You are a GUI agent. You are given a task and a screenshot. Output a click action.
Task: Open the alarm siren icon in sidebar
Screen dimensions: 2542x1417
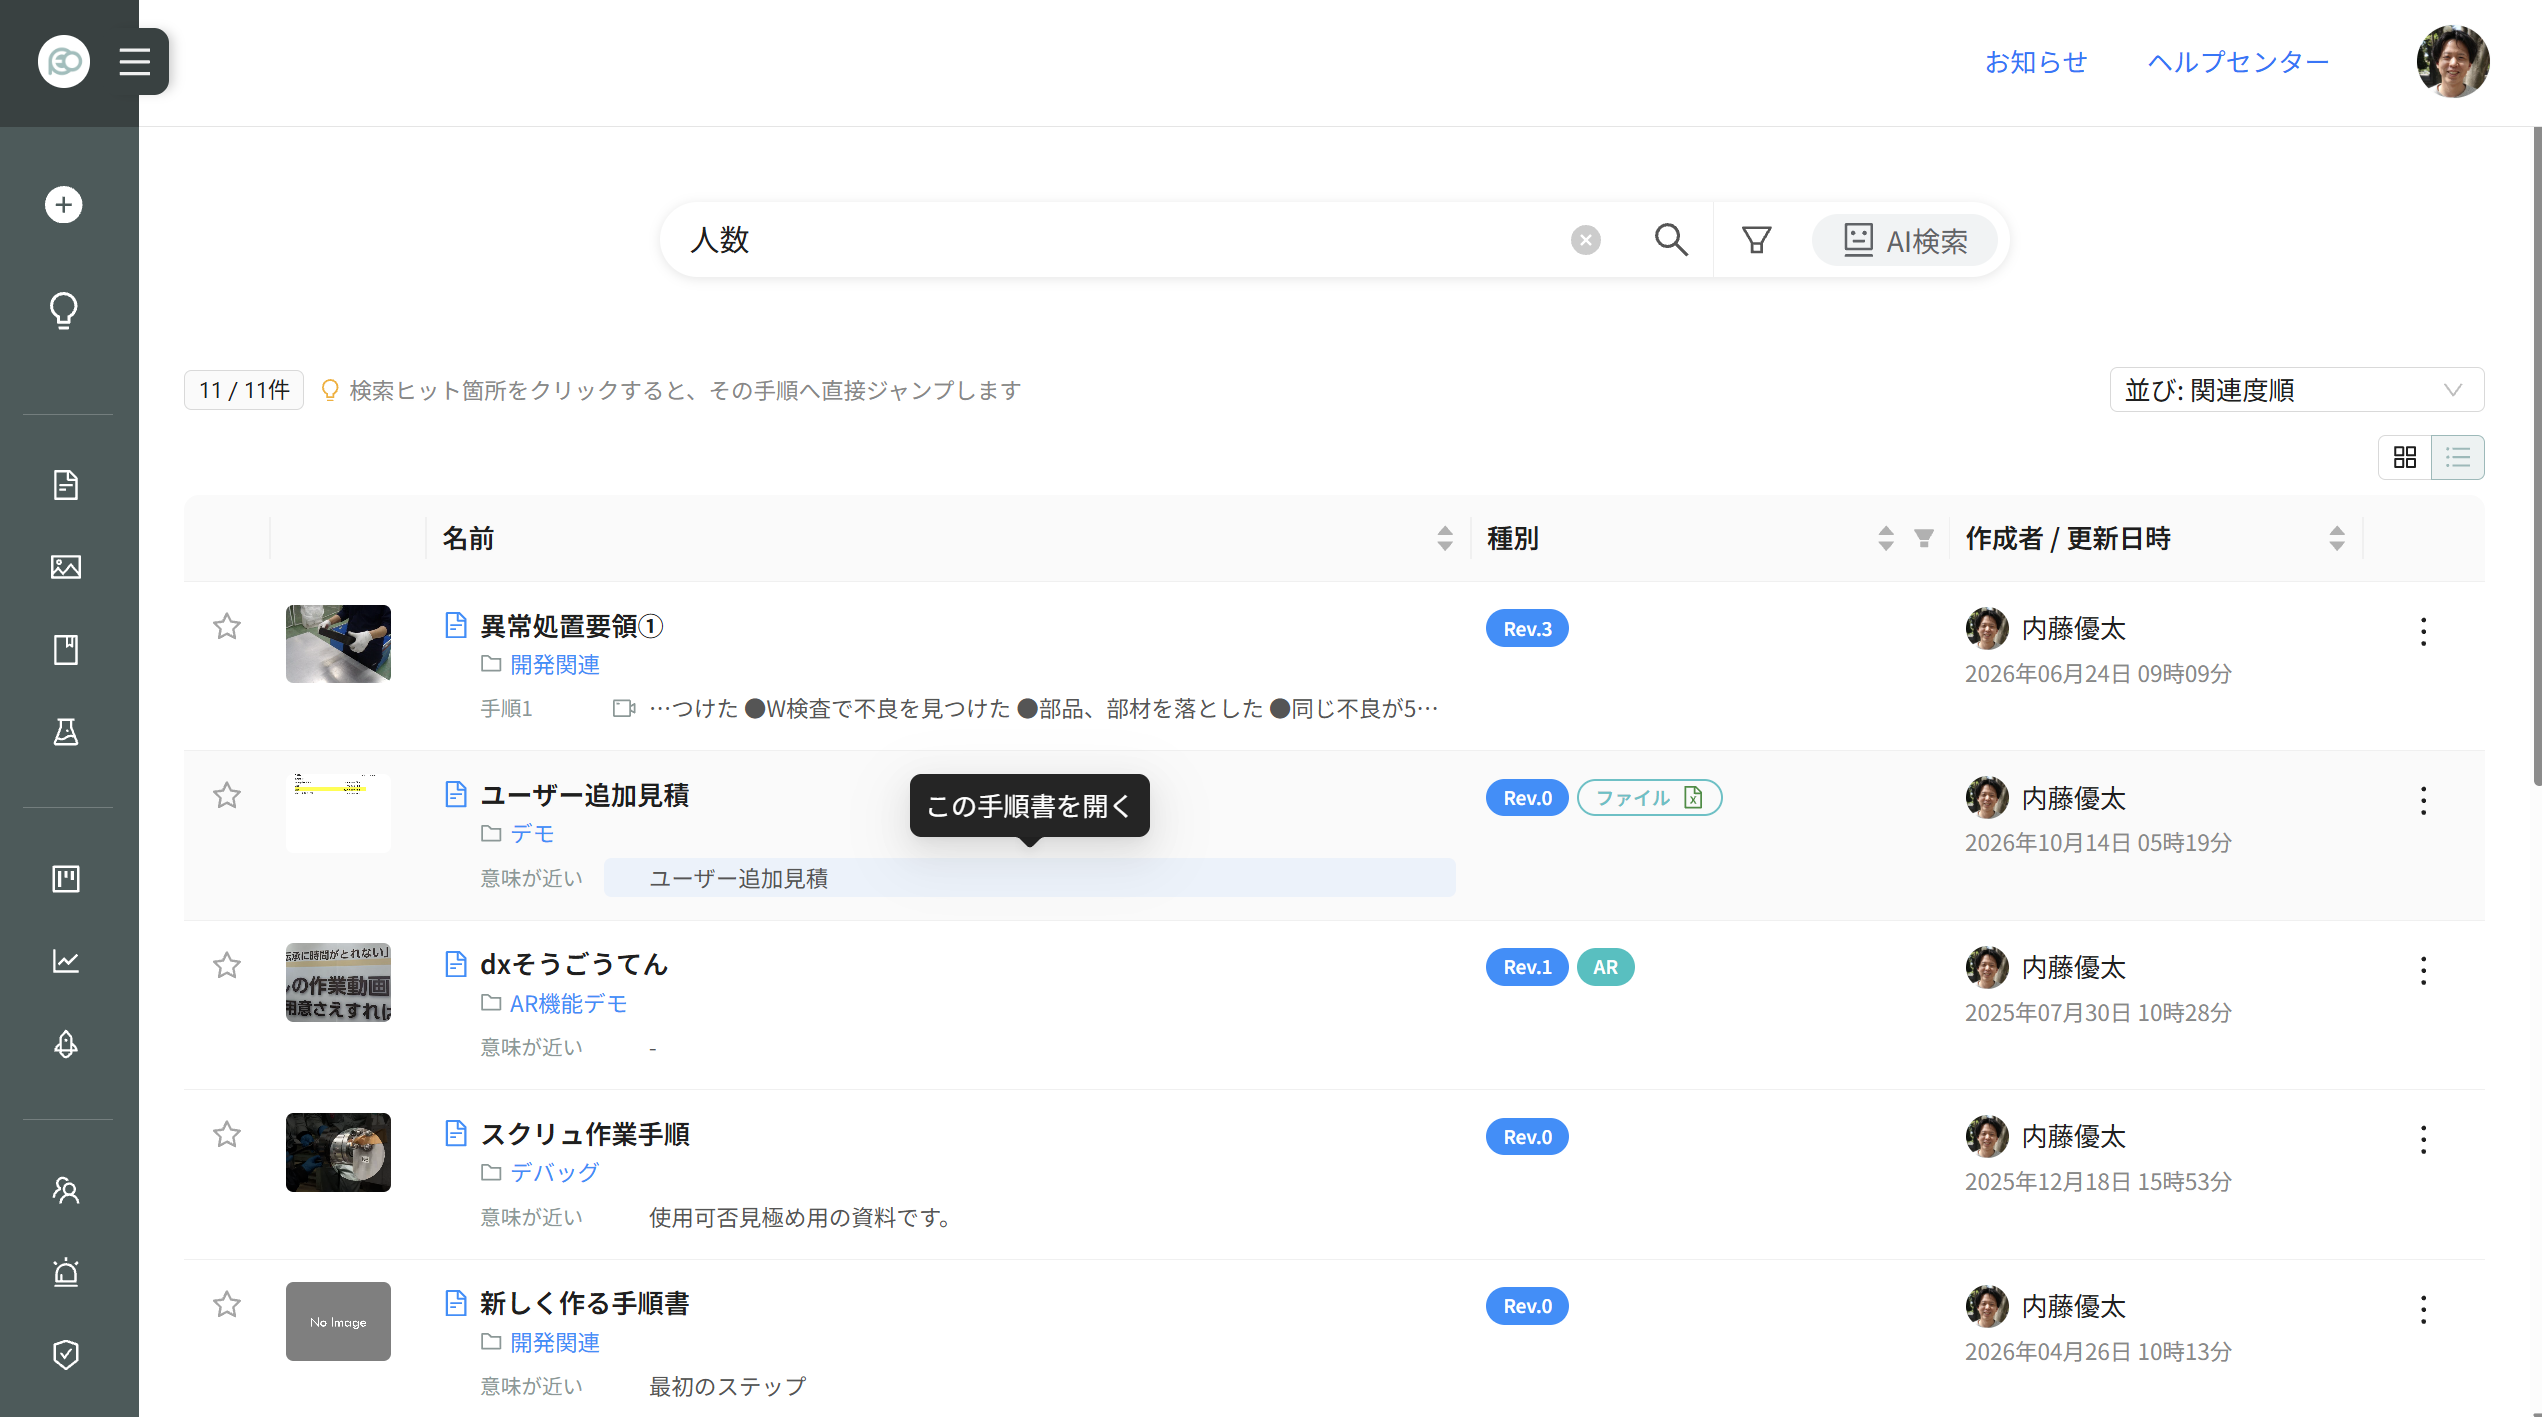tap(66, 1272)
